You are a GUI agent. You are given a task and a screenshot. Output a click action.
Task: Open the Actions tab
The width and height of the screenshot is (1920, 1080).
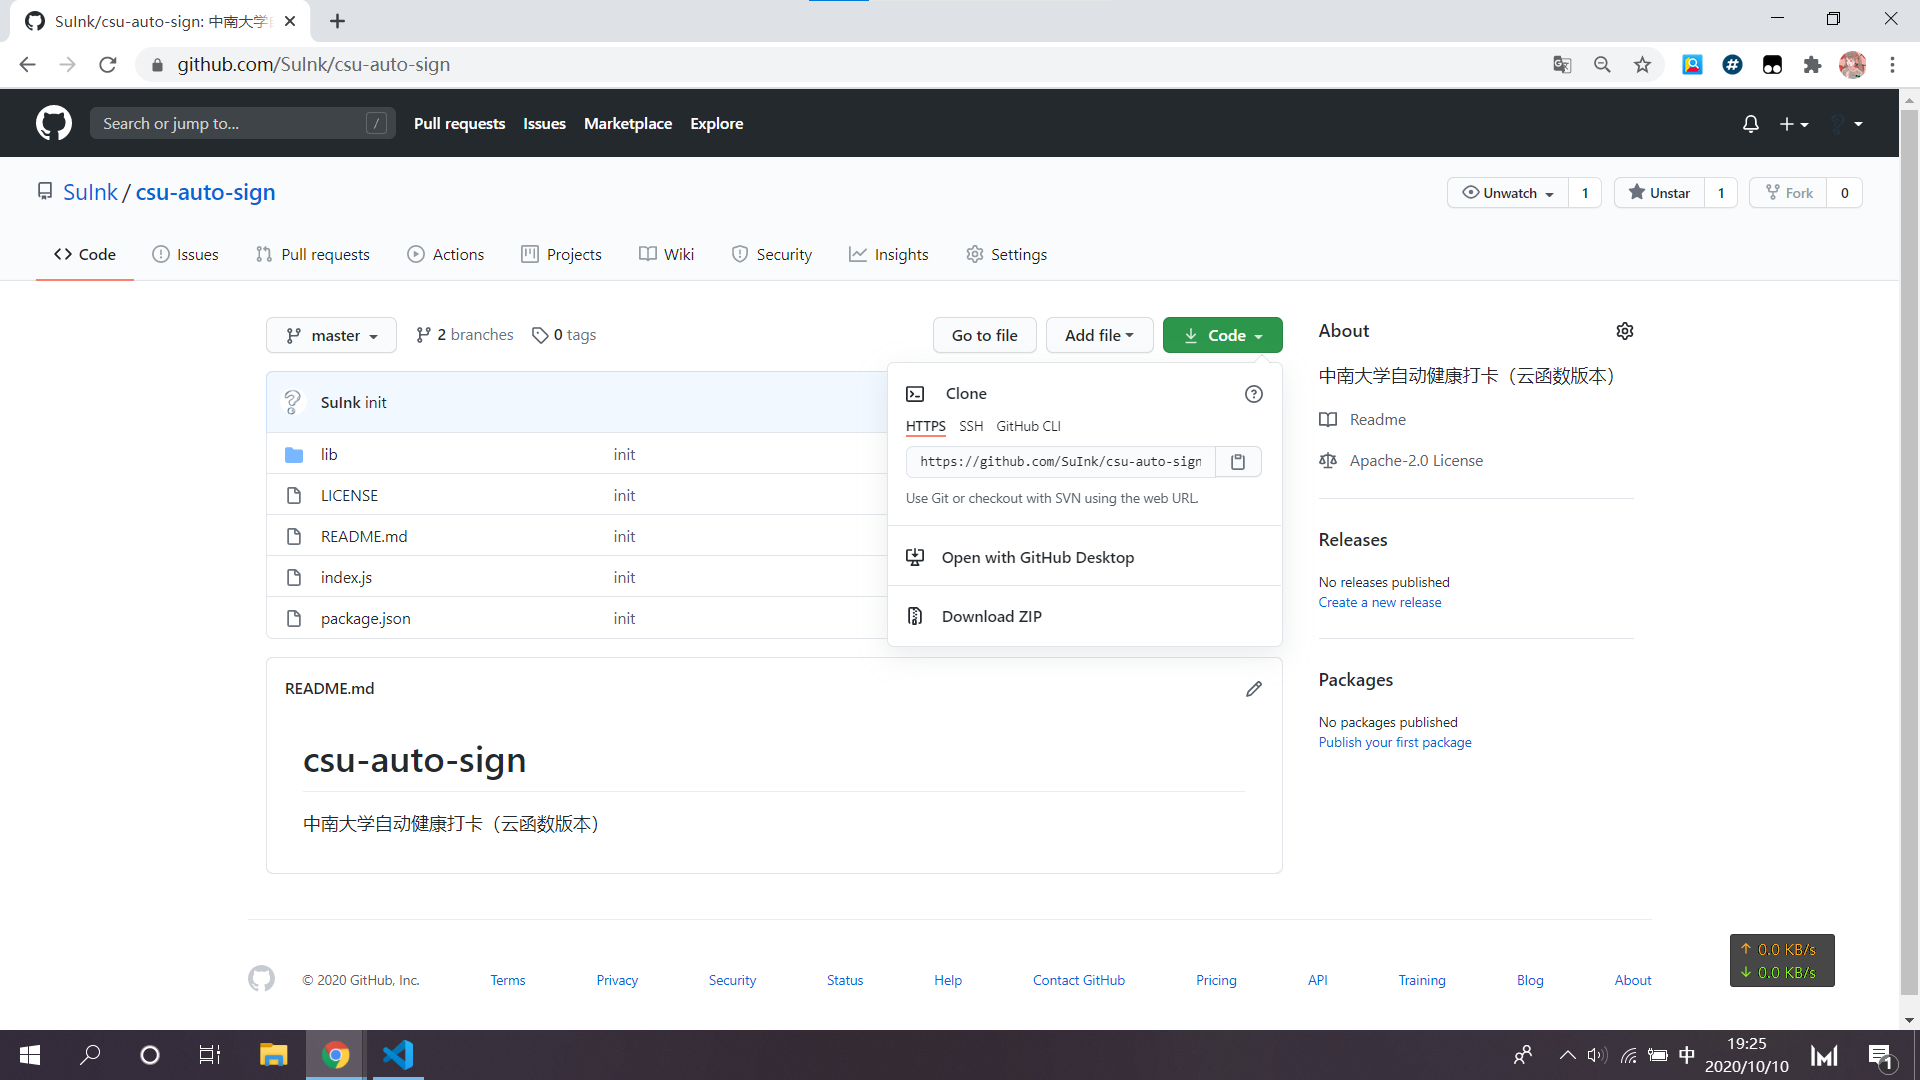(446, 255)
